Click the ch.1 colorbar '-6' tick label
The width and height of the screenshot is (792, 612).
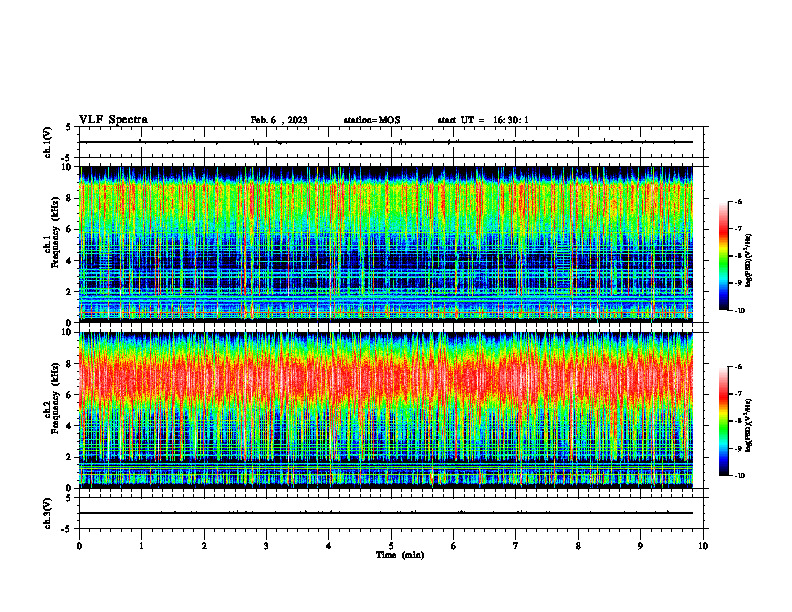coord(738,201)
